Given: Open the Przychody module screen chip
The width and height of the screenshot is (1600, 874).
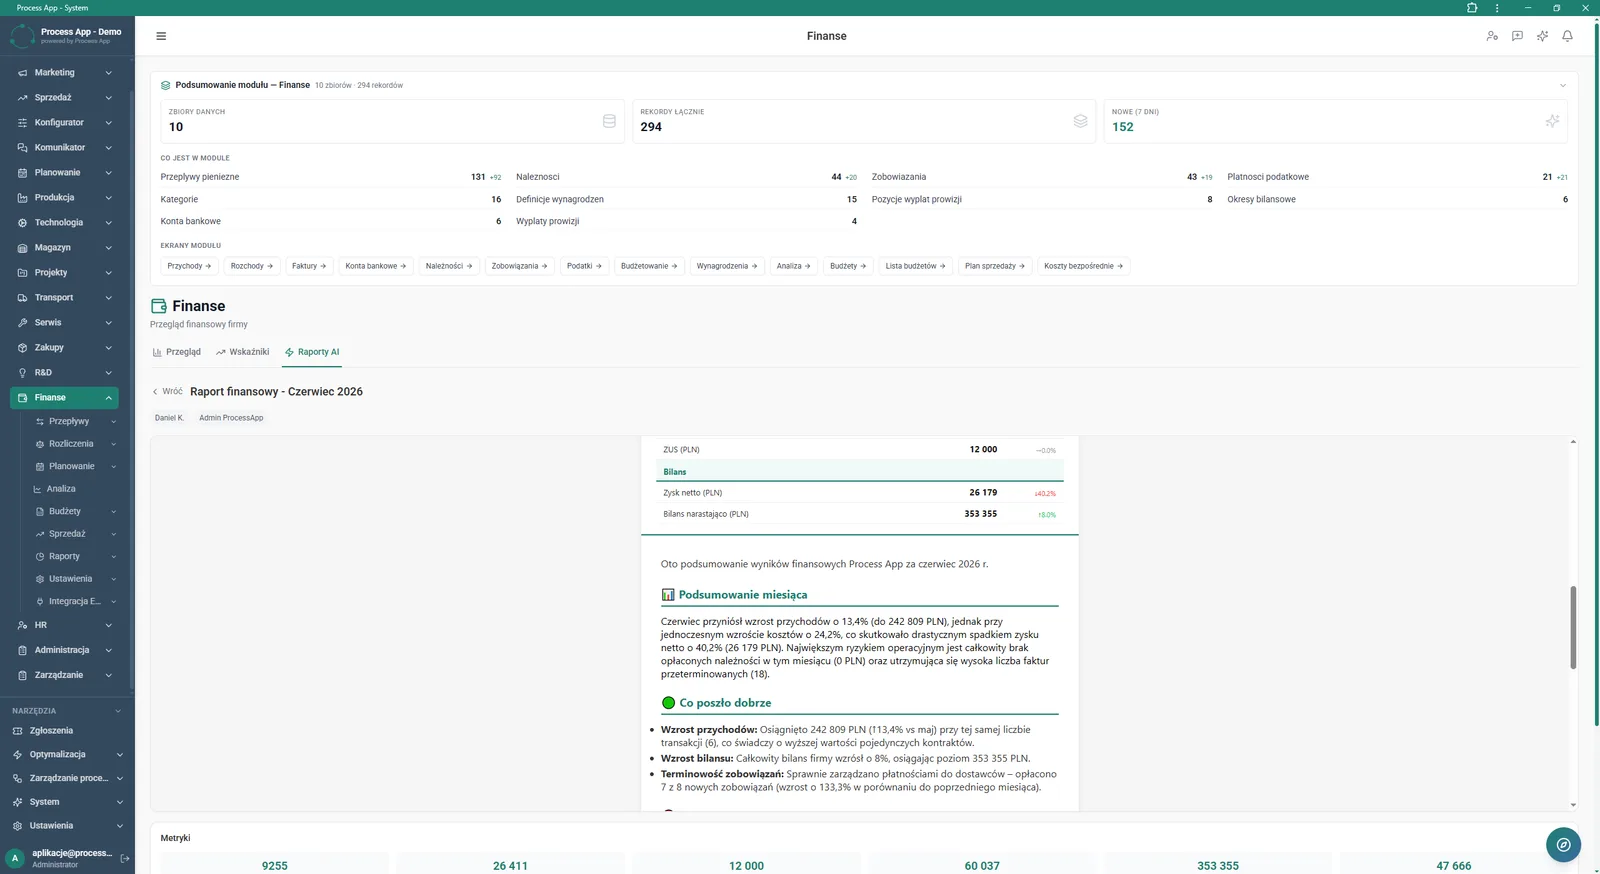Looking at the screenshot, I should (189, 266).
